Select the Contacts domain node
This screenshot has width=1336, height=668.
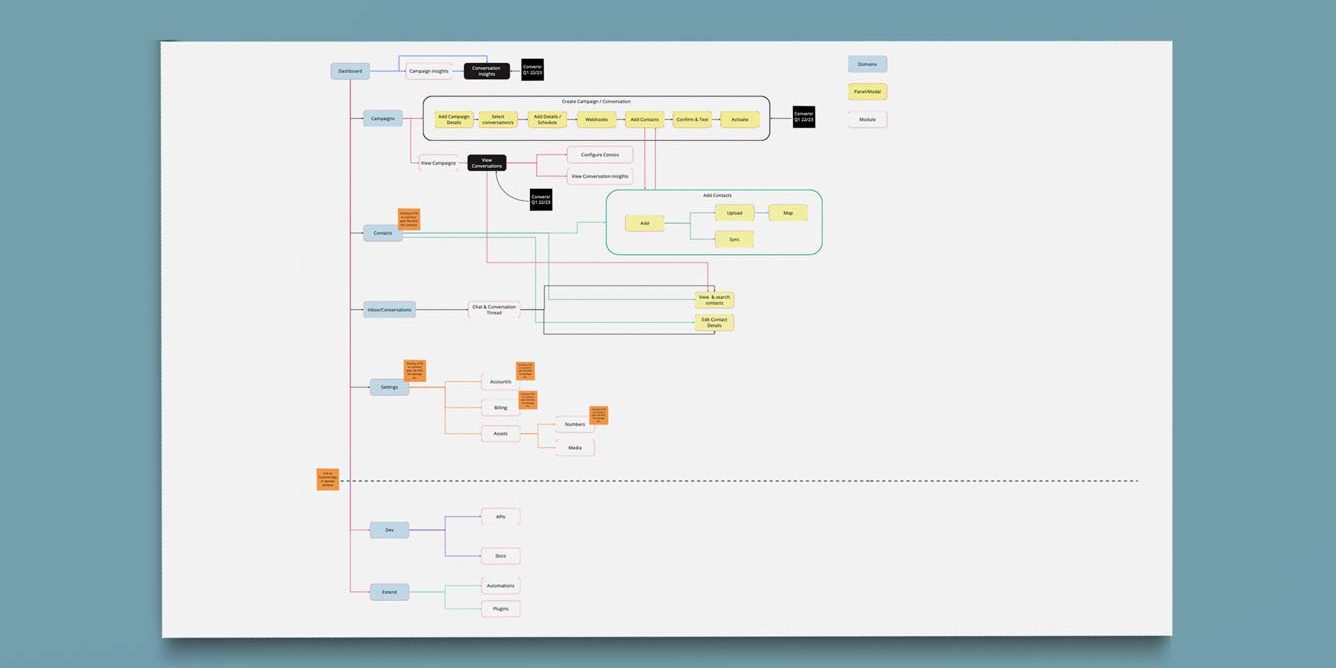point(383,233)
